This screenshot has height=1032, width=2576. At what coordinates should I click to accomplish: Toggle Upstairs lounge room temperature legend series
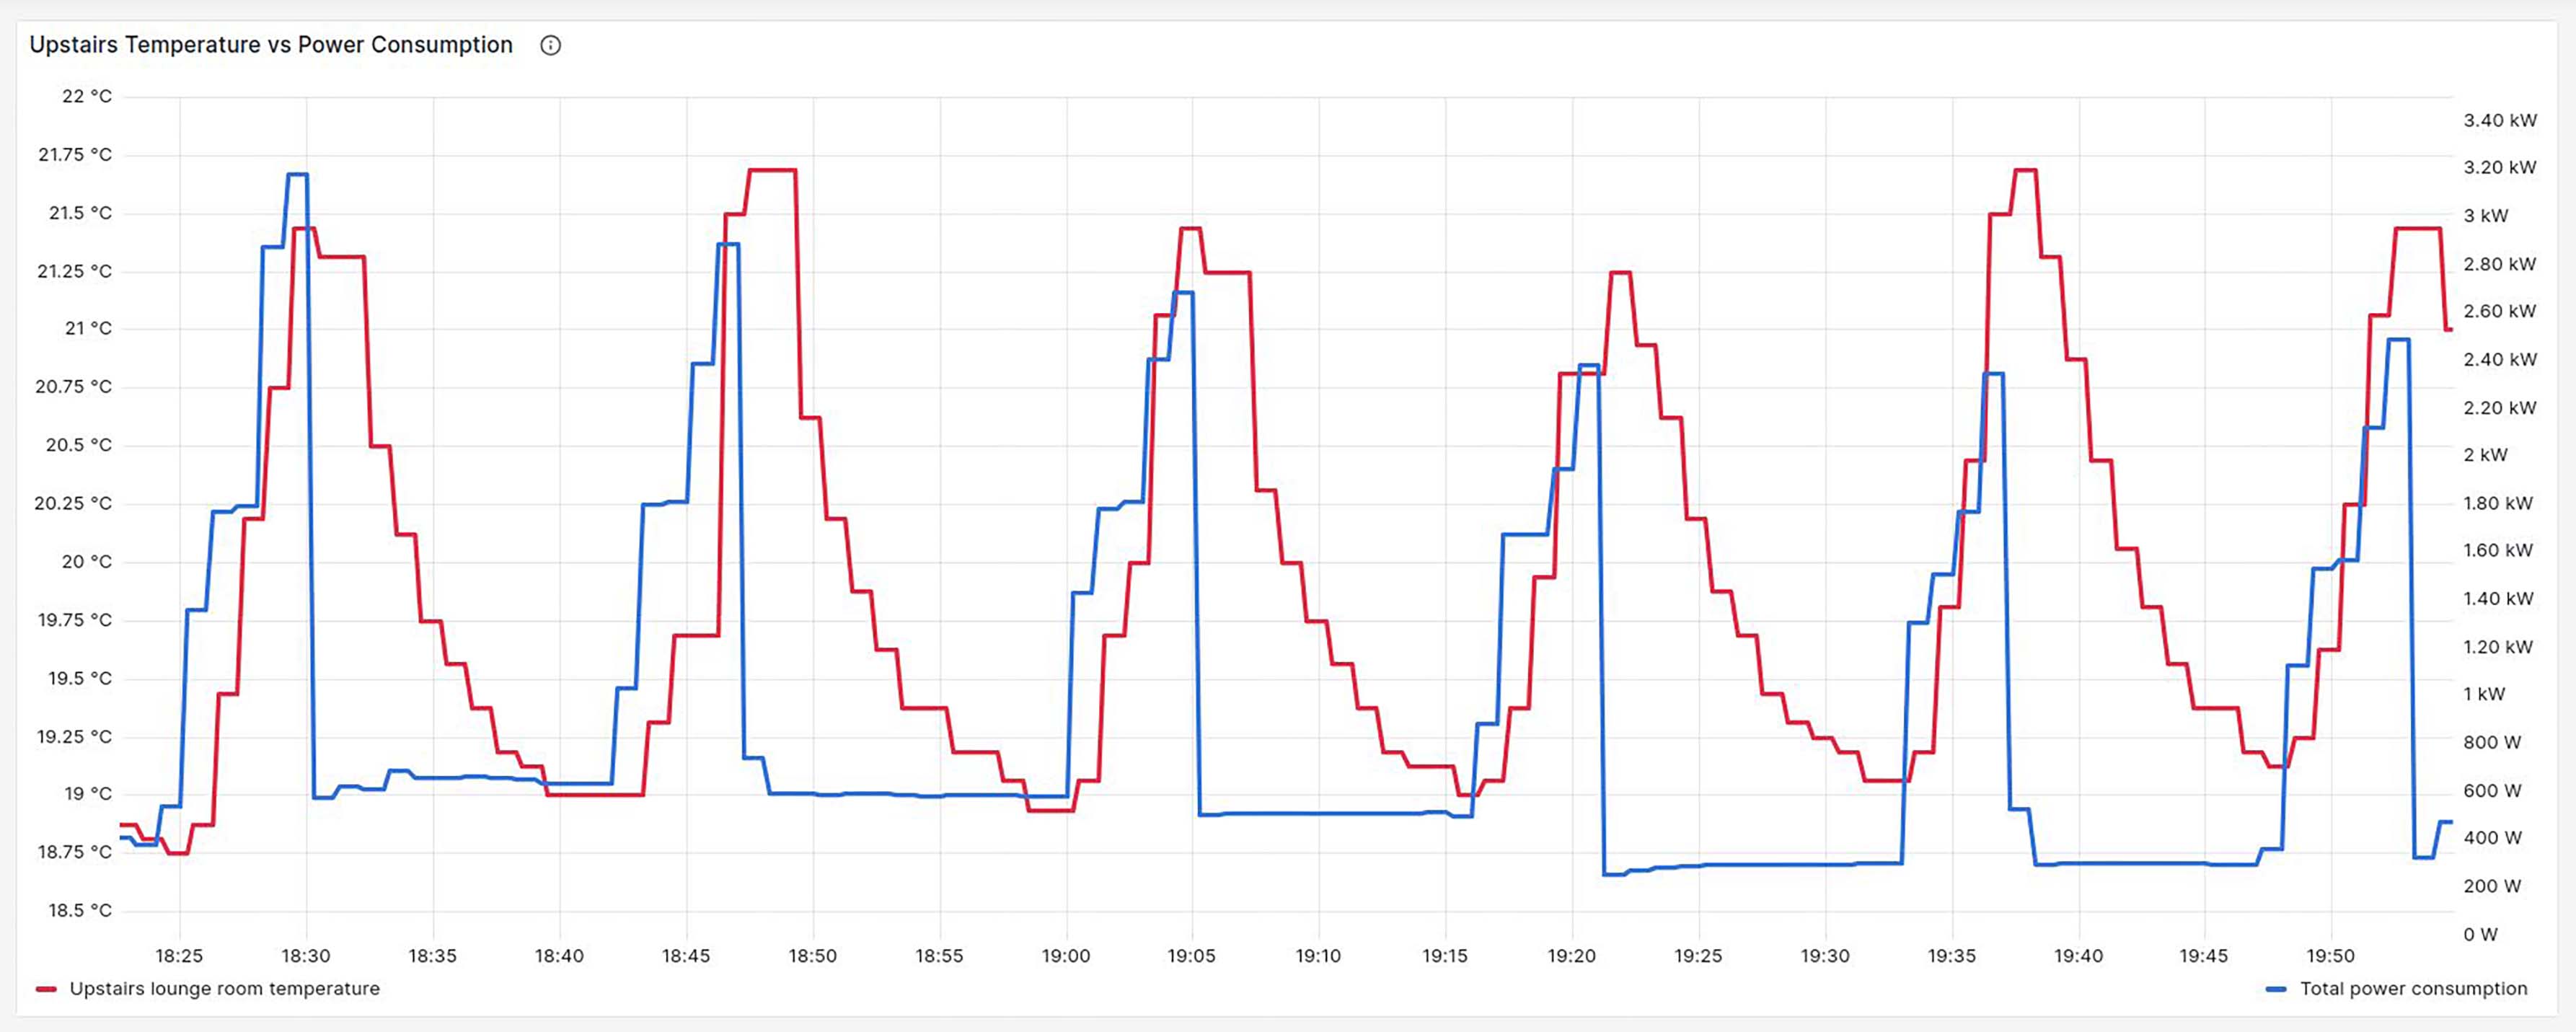coord(225,988)
